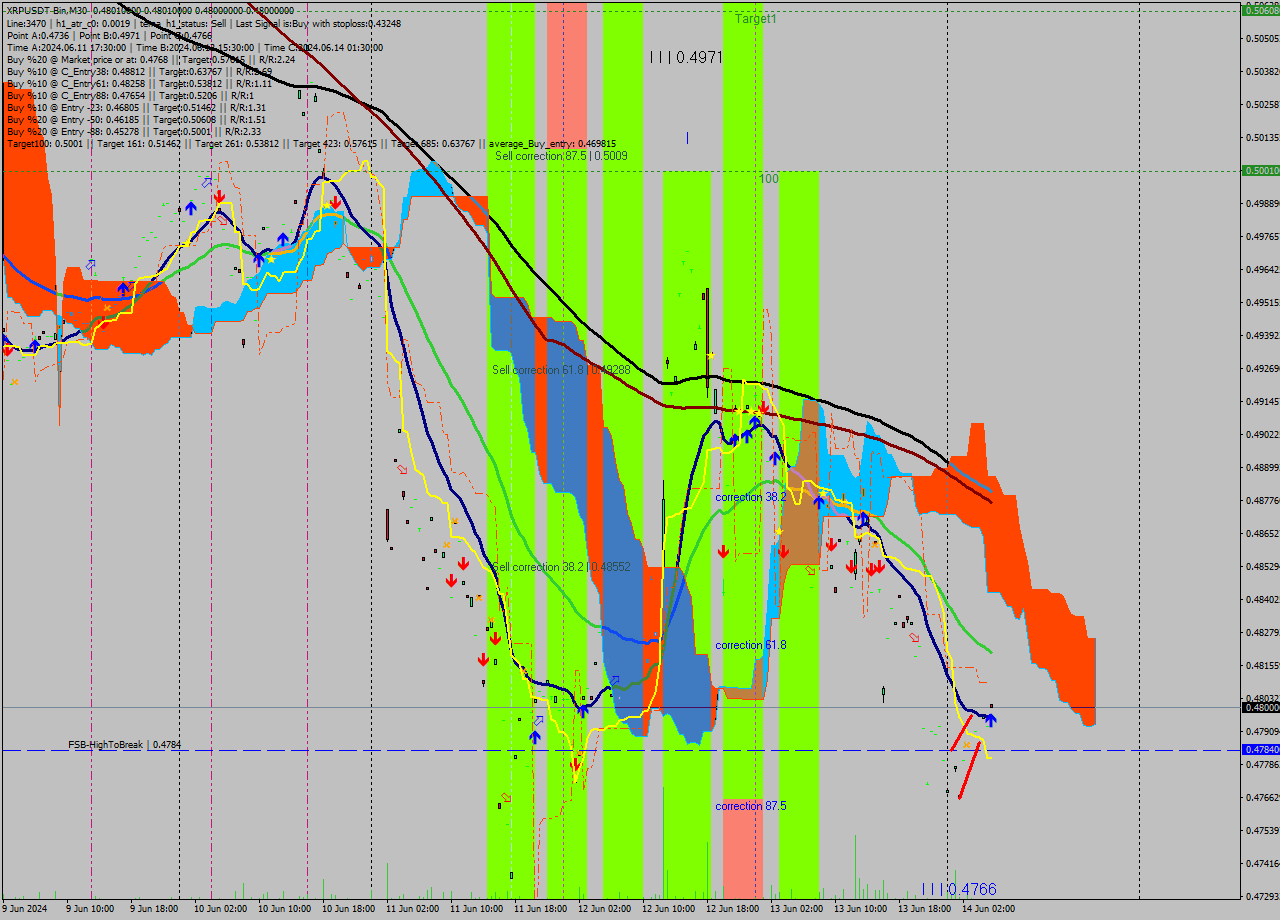Select 'Sell correction 38.2 | 0.48552' label
The height and width of the screenshot is (920, 1280).
(x=561, y=567)
